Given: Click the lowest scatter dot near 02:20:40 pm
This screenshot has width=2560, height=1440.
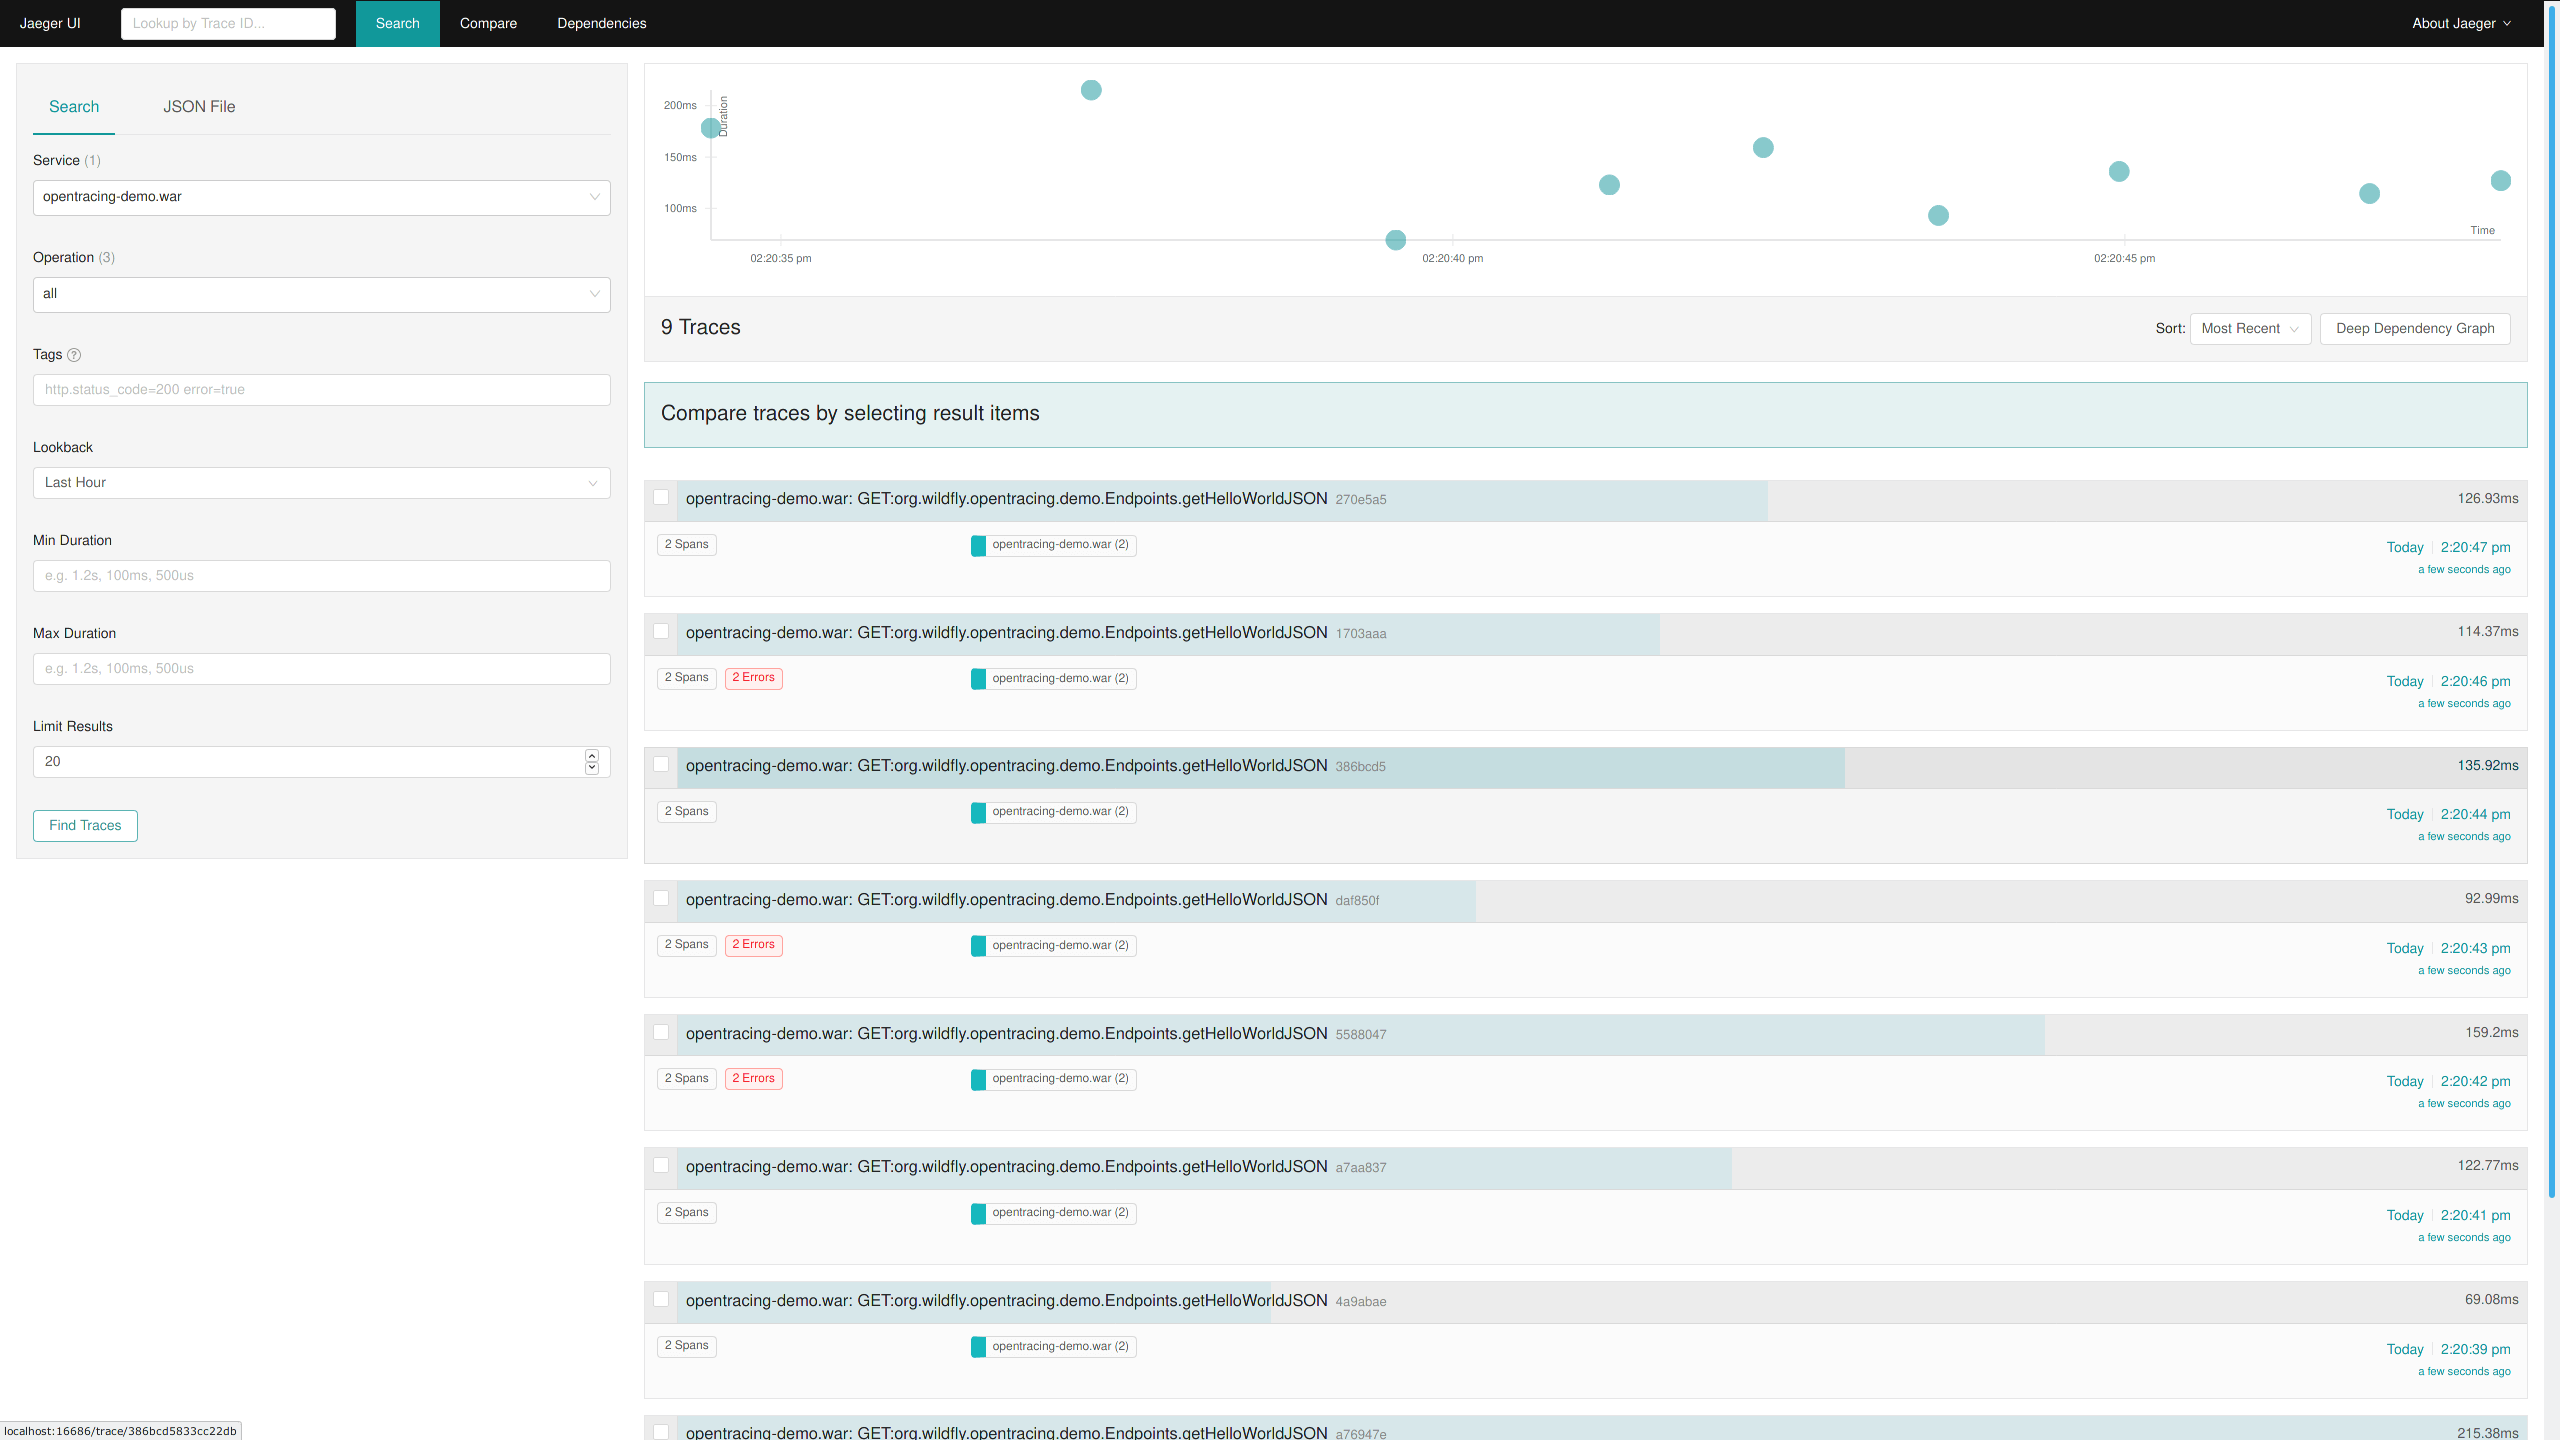Looking at the screenshot, I should point(1396,240).
